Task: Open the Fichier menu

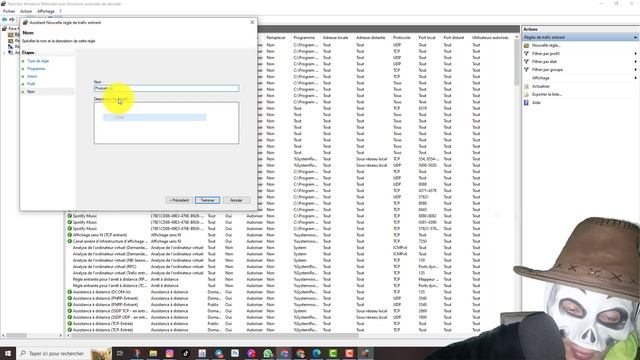Action: [x=9, y=11]
